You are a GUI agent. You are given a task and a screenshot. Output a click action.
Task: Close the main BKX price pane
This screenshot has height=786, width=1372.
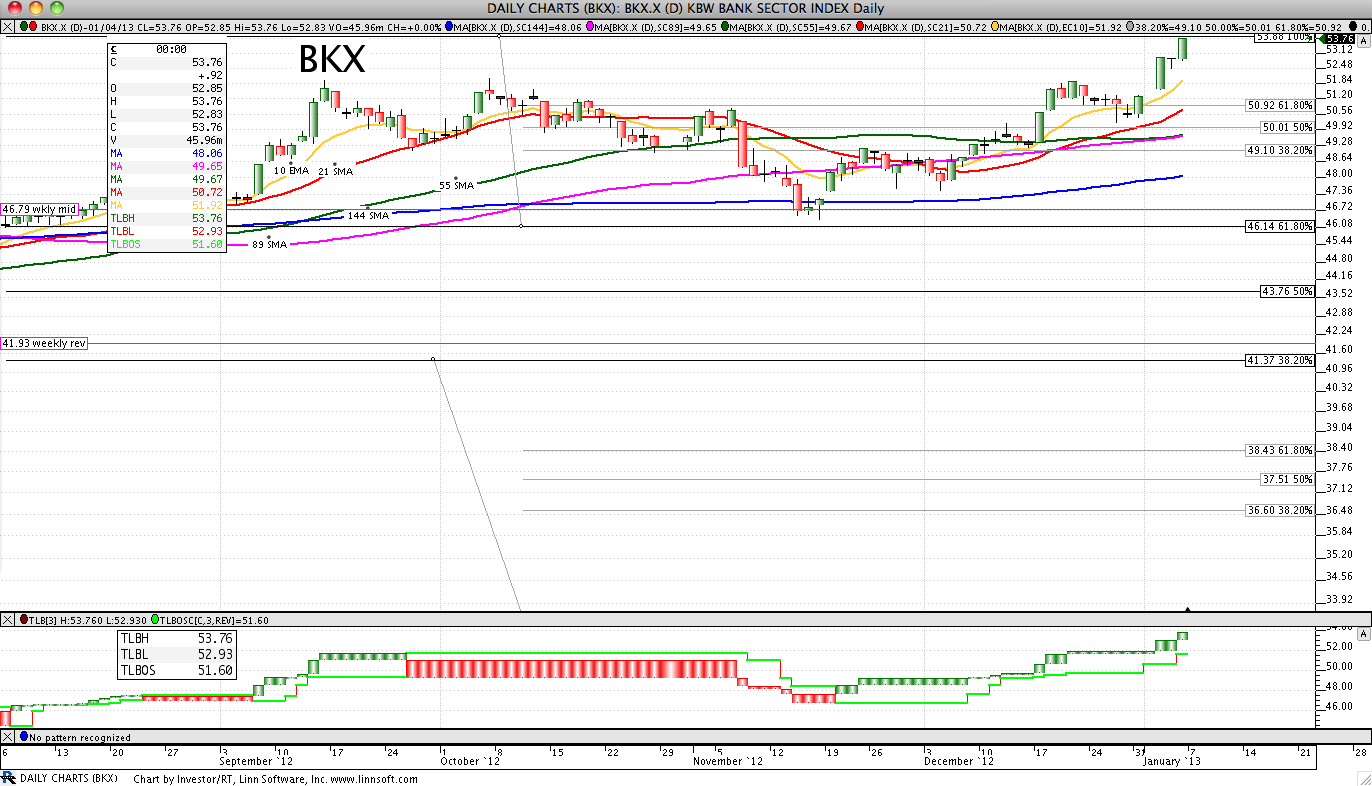coord(7,27)
